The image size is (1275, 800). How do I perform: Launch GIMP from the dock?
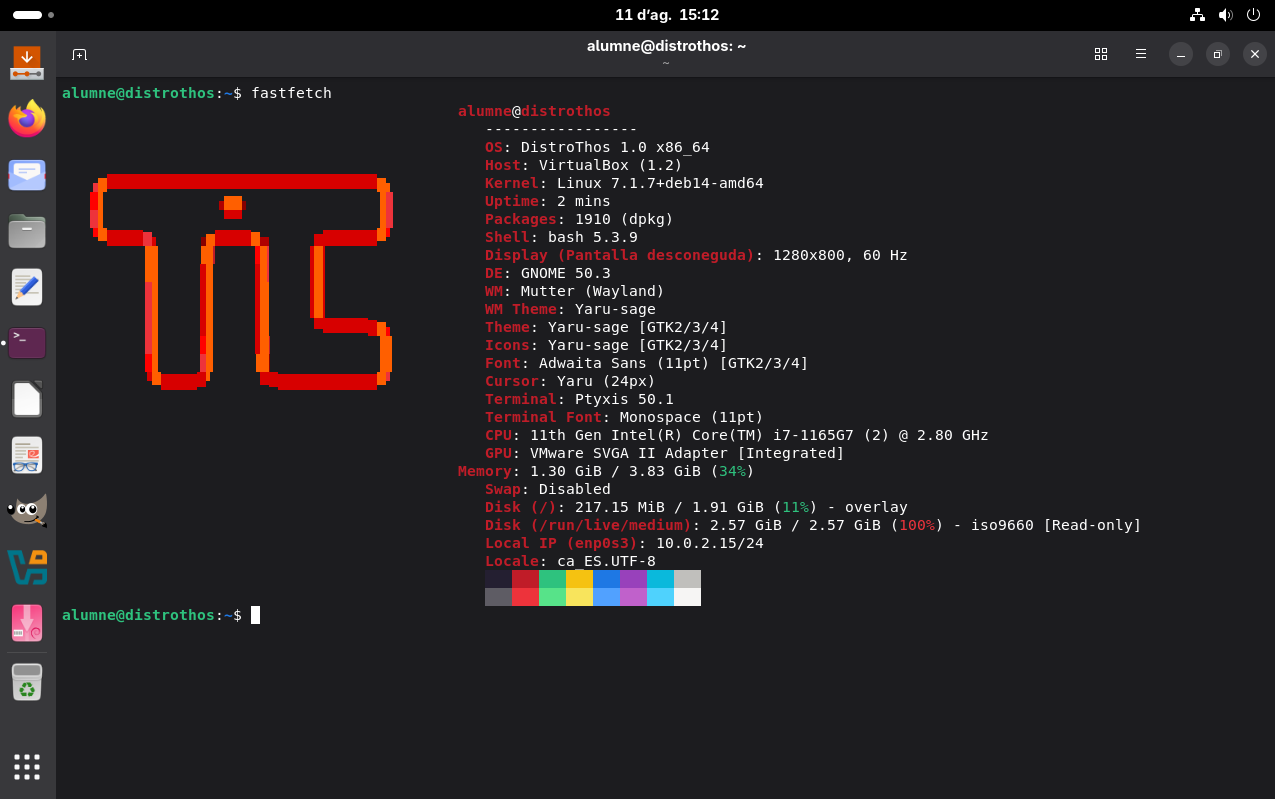[27, 510]
